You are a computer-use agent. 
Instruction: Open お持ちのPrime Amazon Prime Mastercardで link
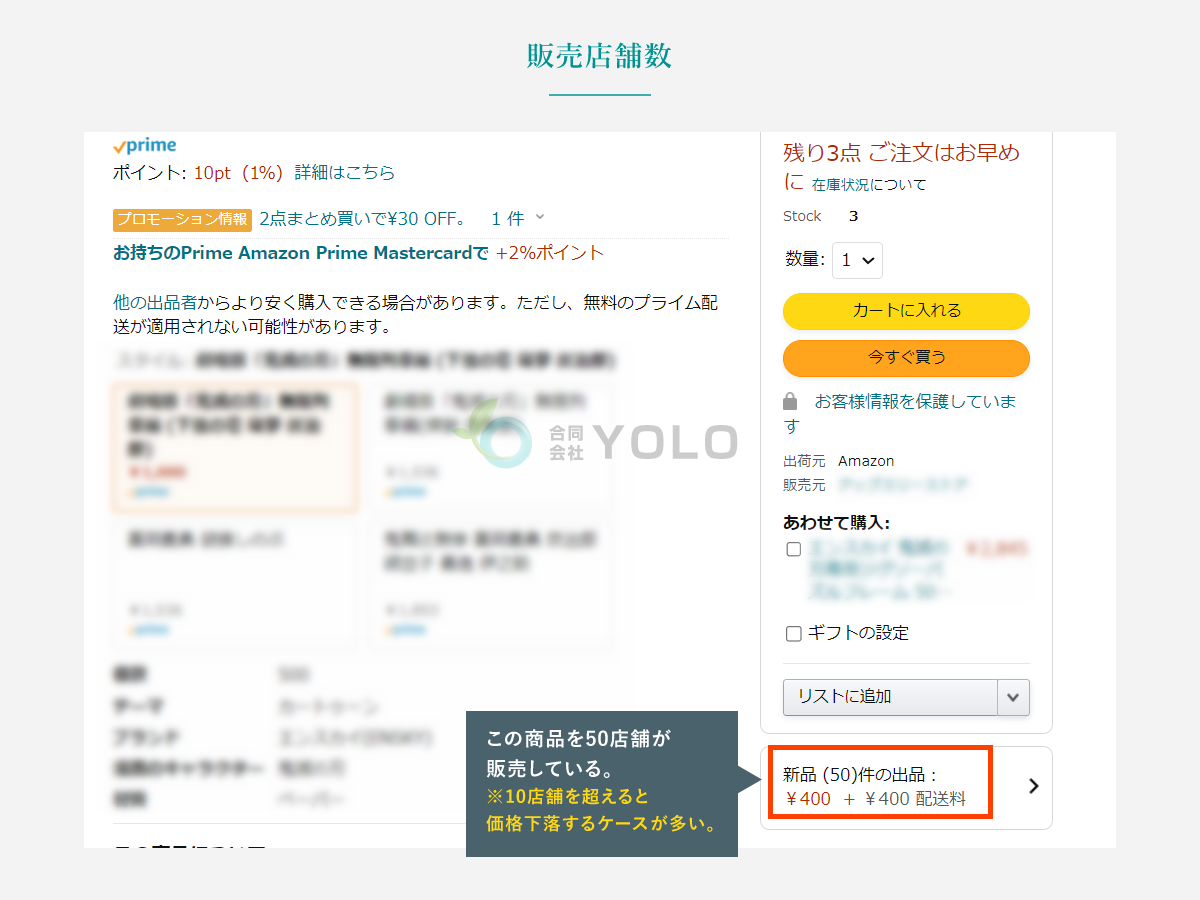301,253
